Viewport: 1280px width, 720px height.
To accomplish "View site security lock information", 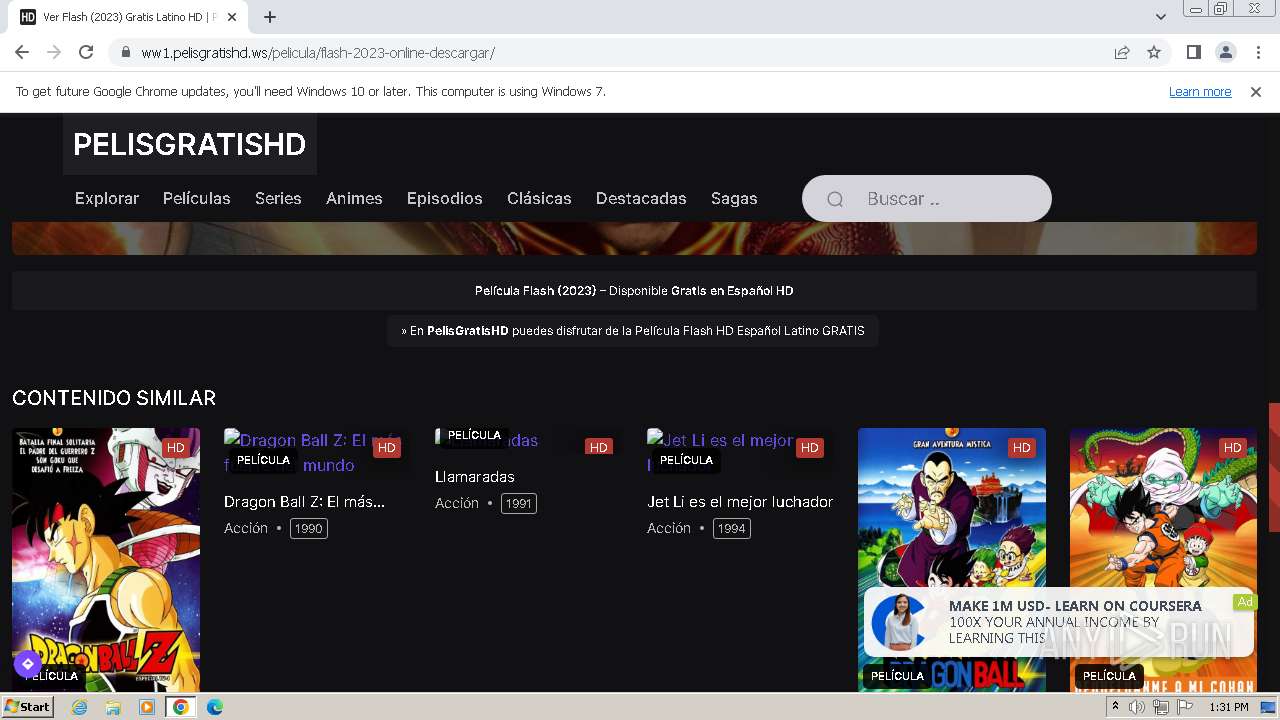I will (125, 52).
